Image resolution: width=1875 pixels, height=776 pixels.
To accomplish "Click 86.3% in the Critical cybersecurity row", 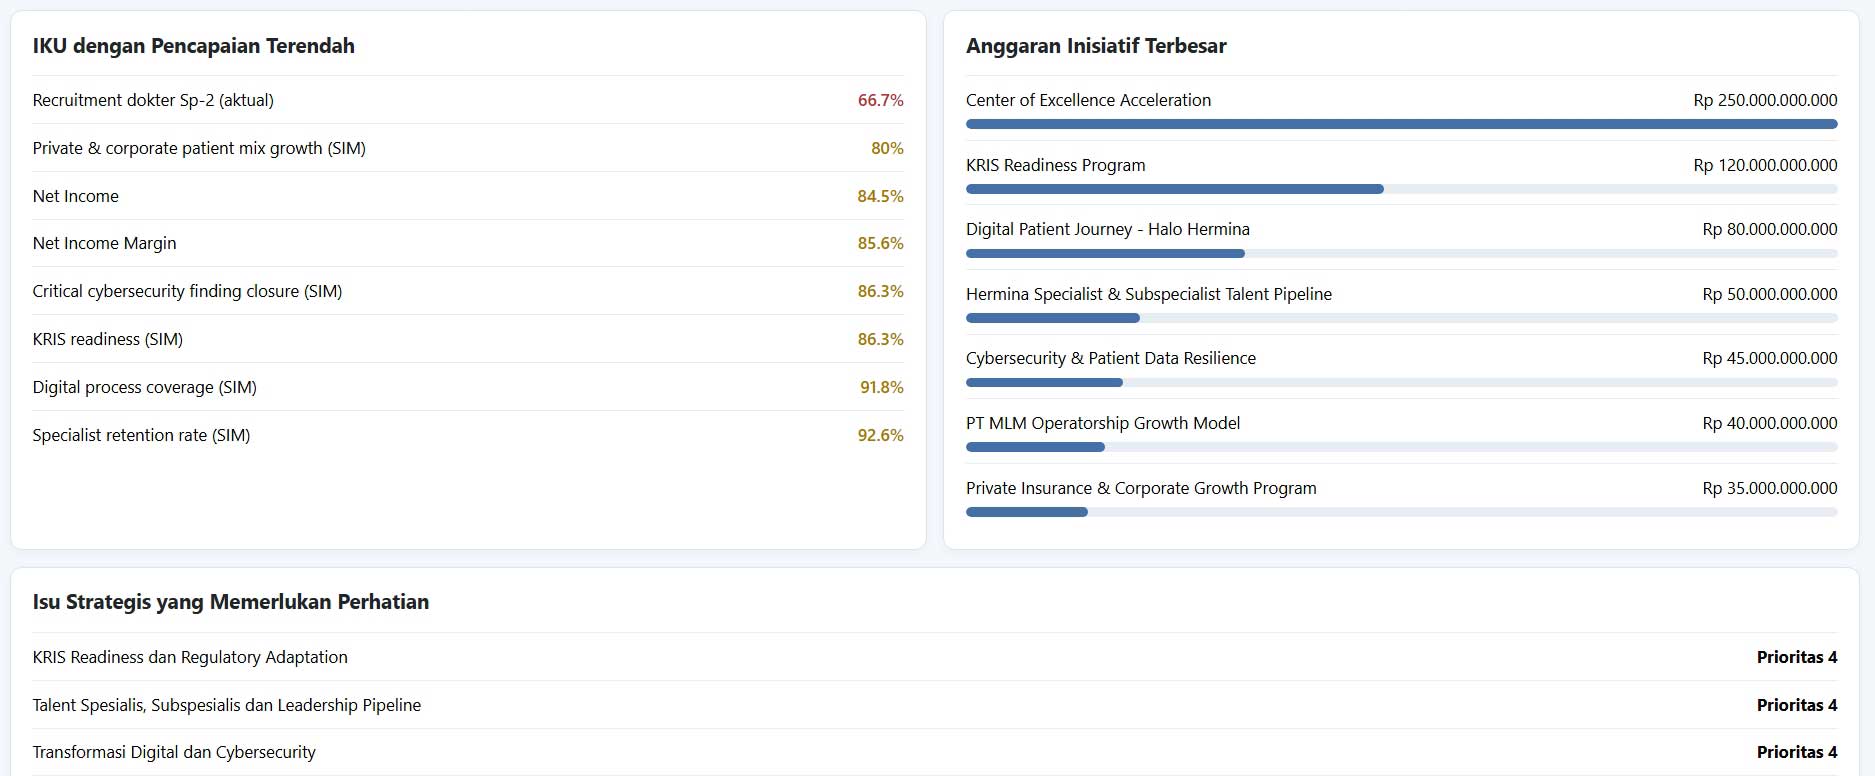I will point(880,291).
